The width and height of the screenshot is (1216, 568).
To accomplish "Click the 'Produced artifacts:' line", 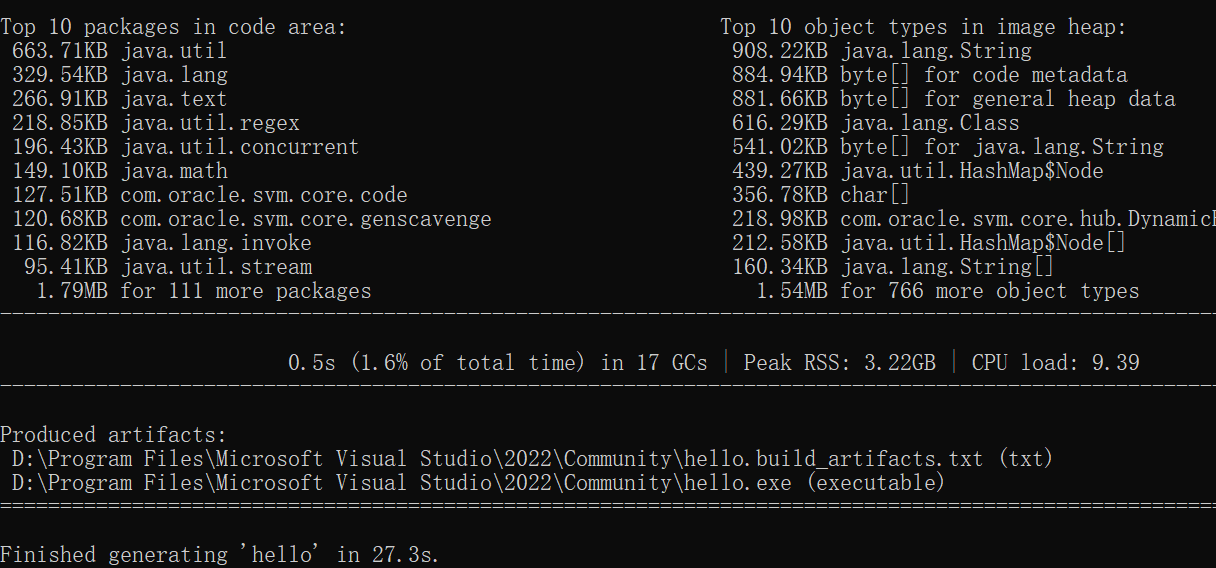I will point(114,435).
